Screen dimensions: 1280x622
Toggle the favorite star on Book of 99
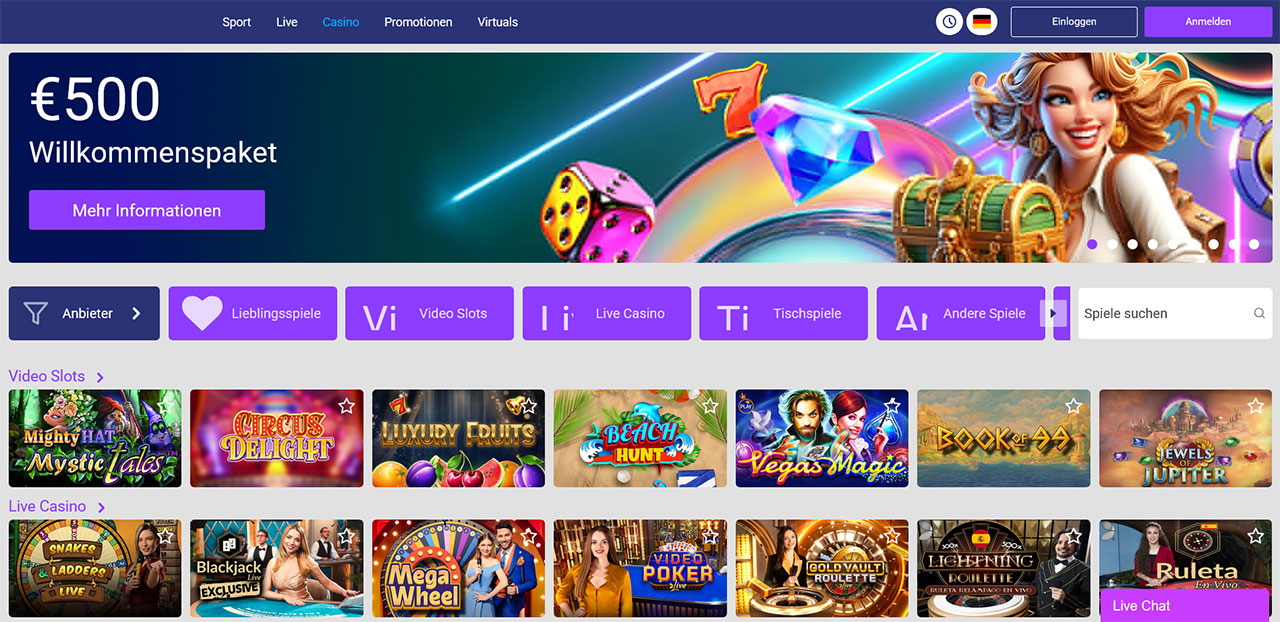tap(1074, 406)
